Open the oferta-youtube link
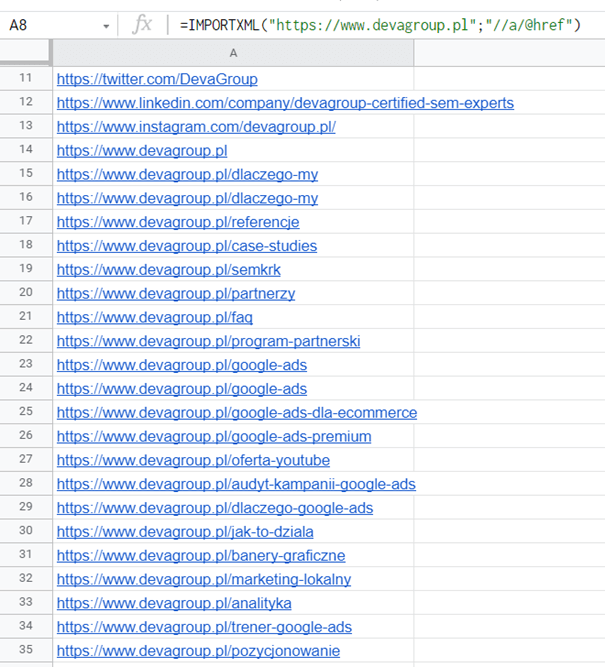Image resolution: width=605 pixels, height=667 pixels. pyautogui.click(x=193, y=461)
